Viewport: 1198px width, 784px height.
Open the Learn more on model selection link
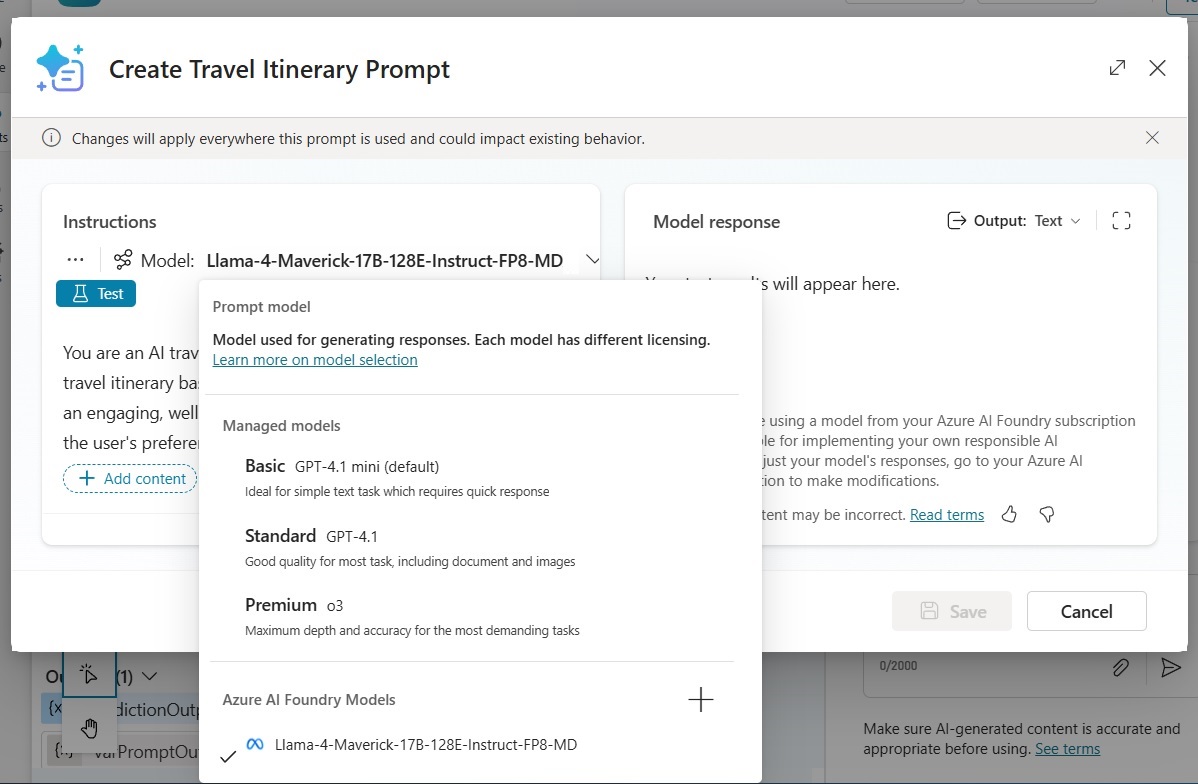[315, 359]
